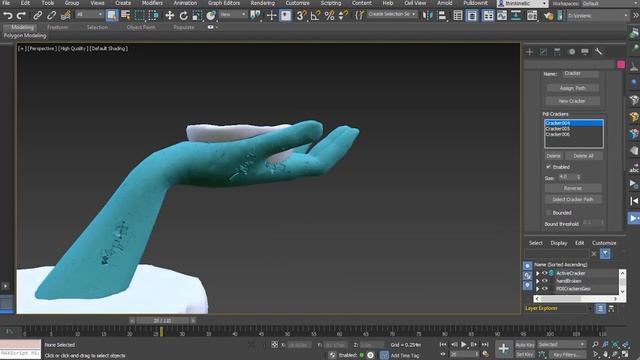Open the Create Selection Set dropdown
Screen dimensions: 640x360
(x=392, y=14)
